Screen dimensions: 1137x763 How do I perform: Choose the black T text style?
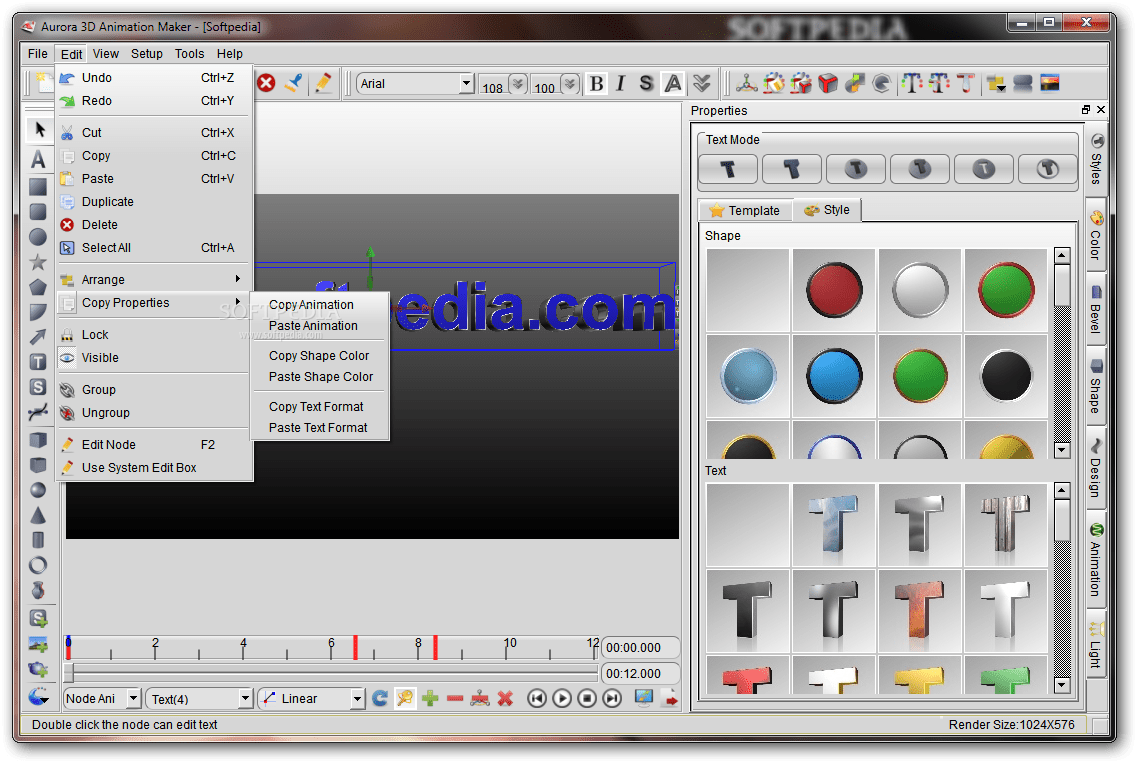(x=748, y=611)
